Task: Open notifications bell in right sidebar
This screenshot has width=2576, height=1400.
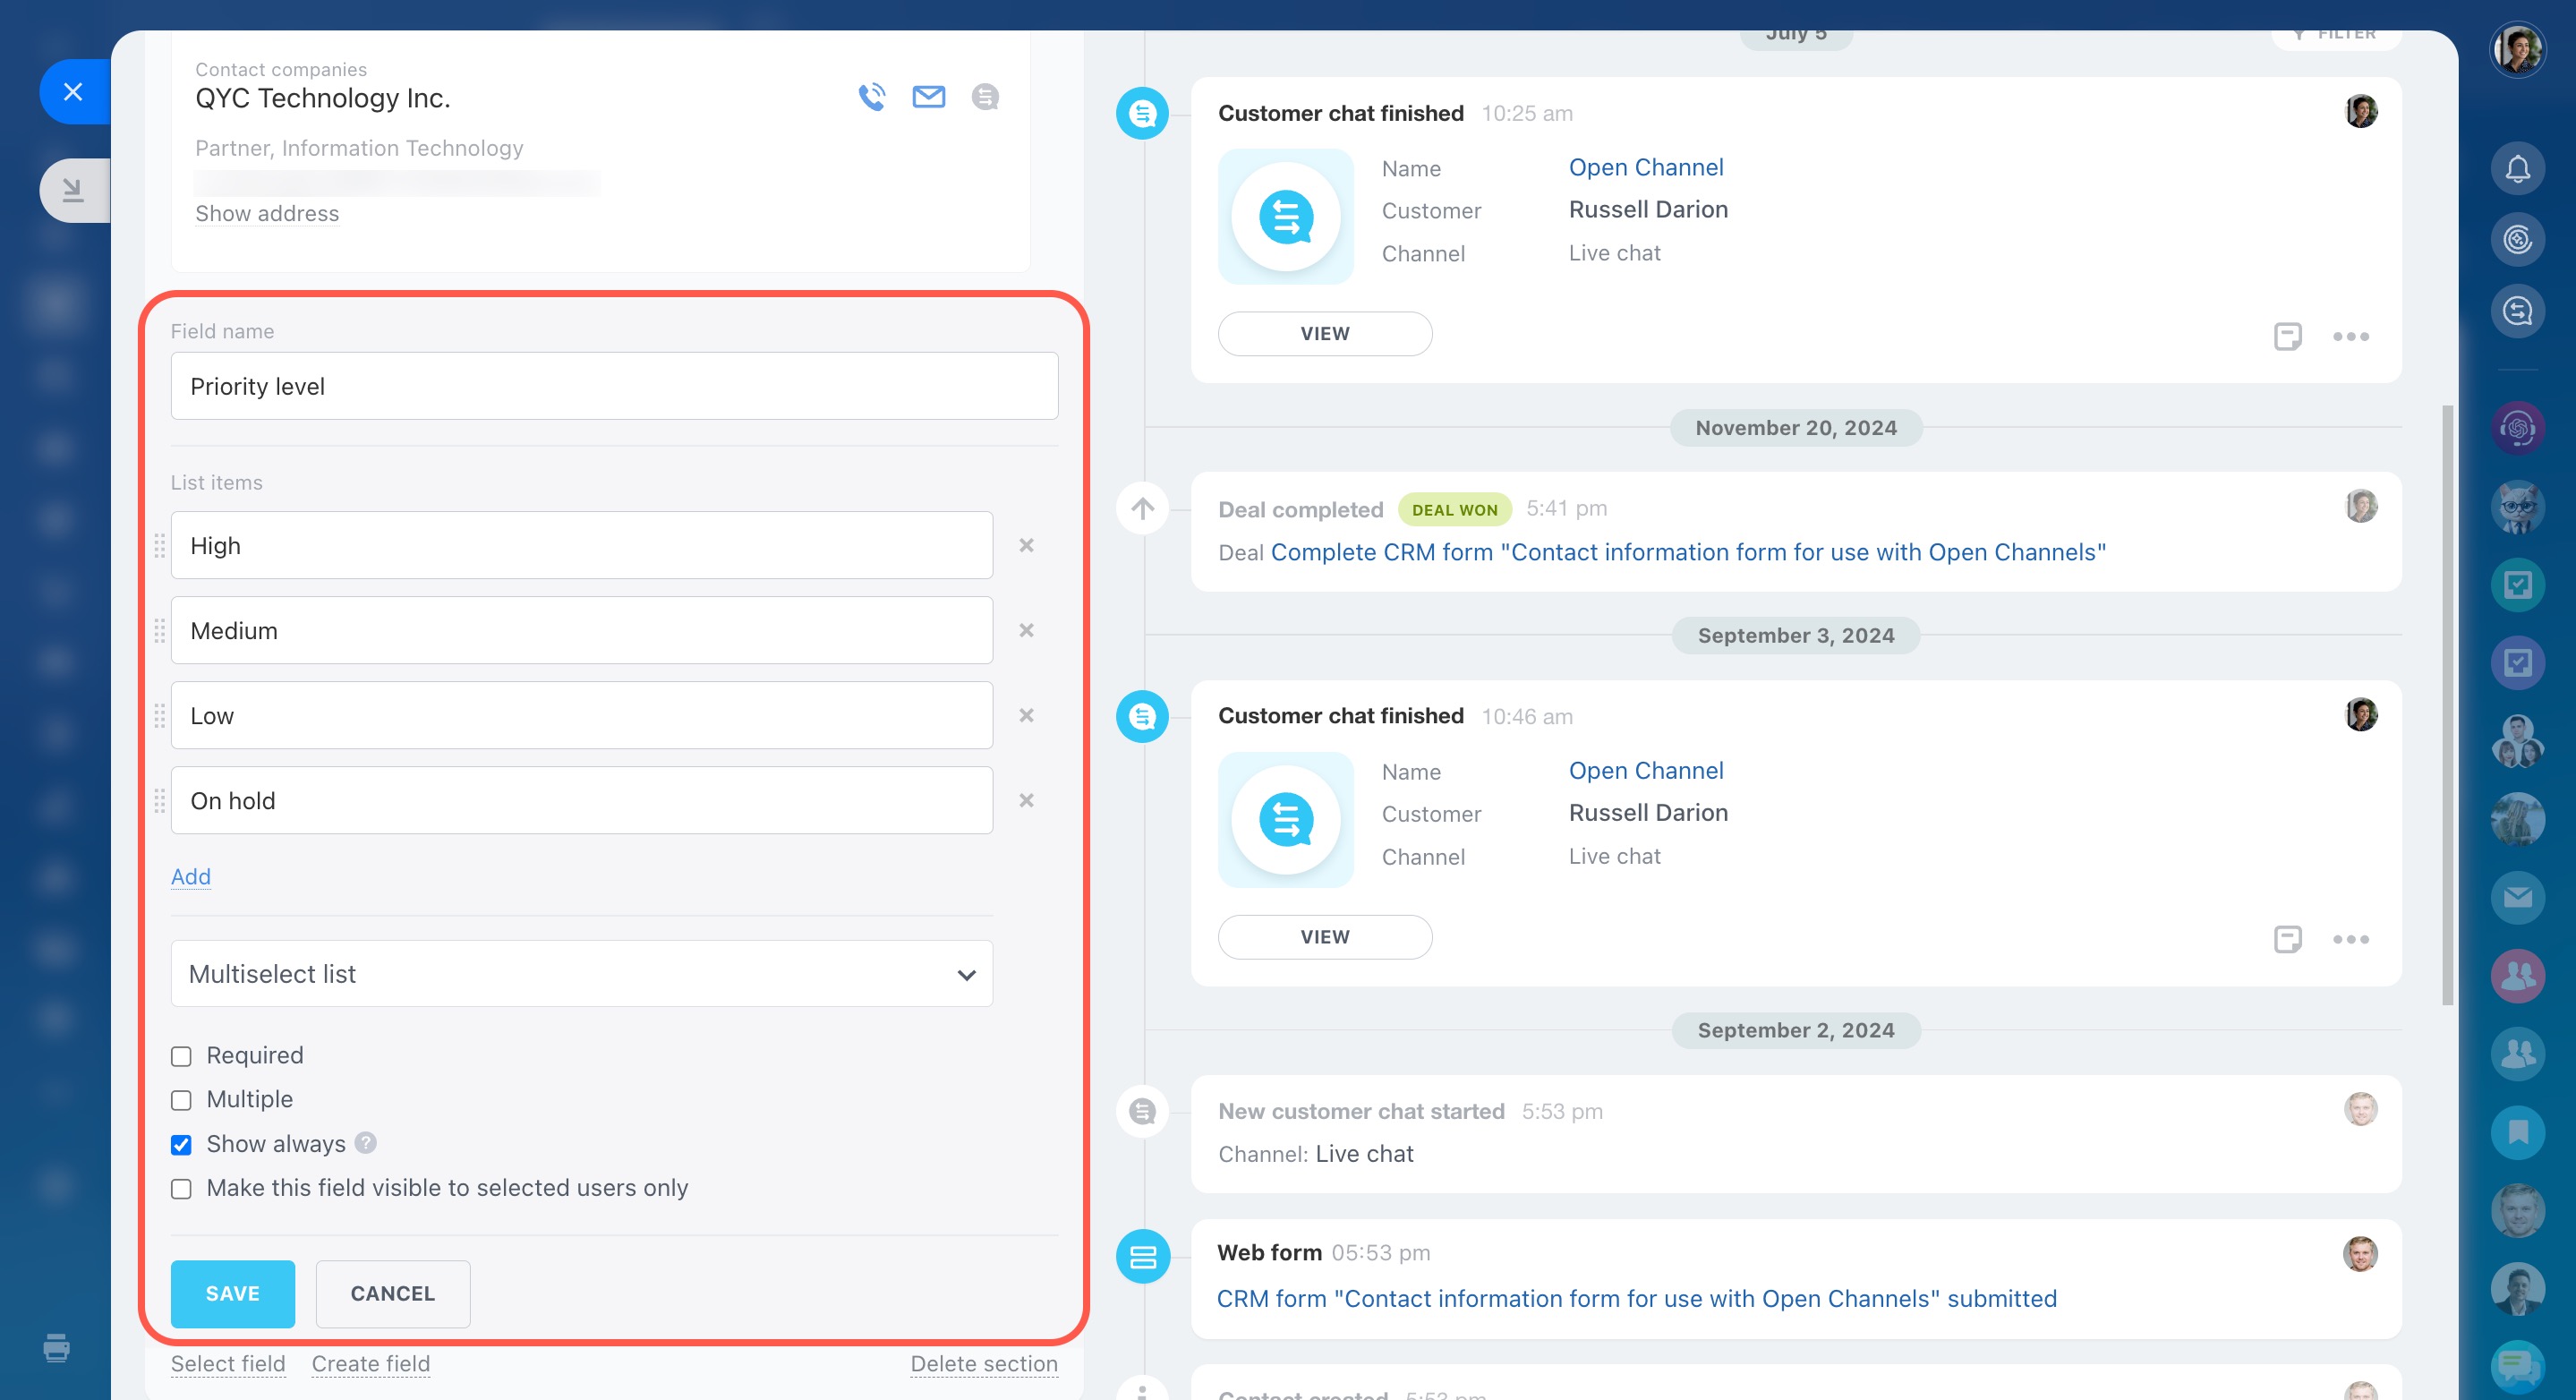Action: click(2517, 168)
